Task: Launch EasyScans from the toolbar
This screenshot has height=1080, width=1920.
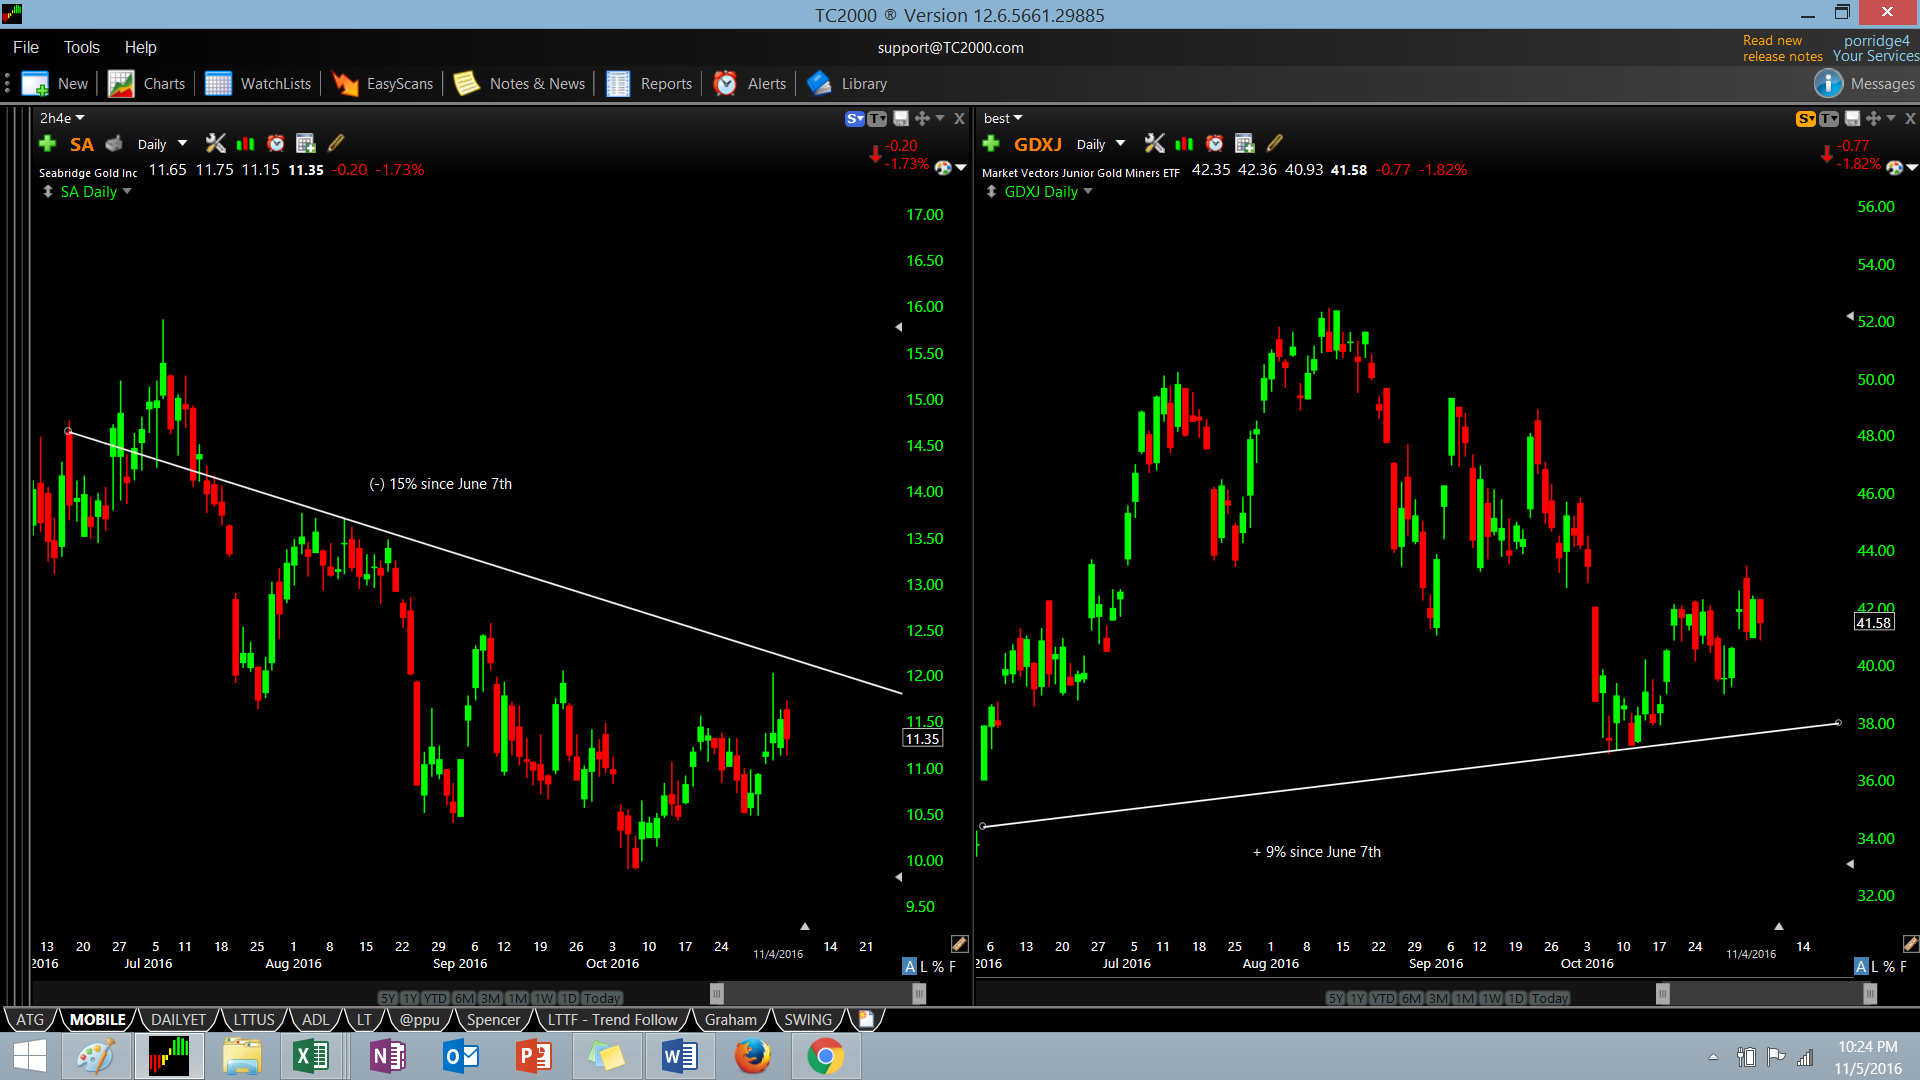Action: [383, 84]
